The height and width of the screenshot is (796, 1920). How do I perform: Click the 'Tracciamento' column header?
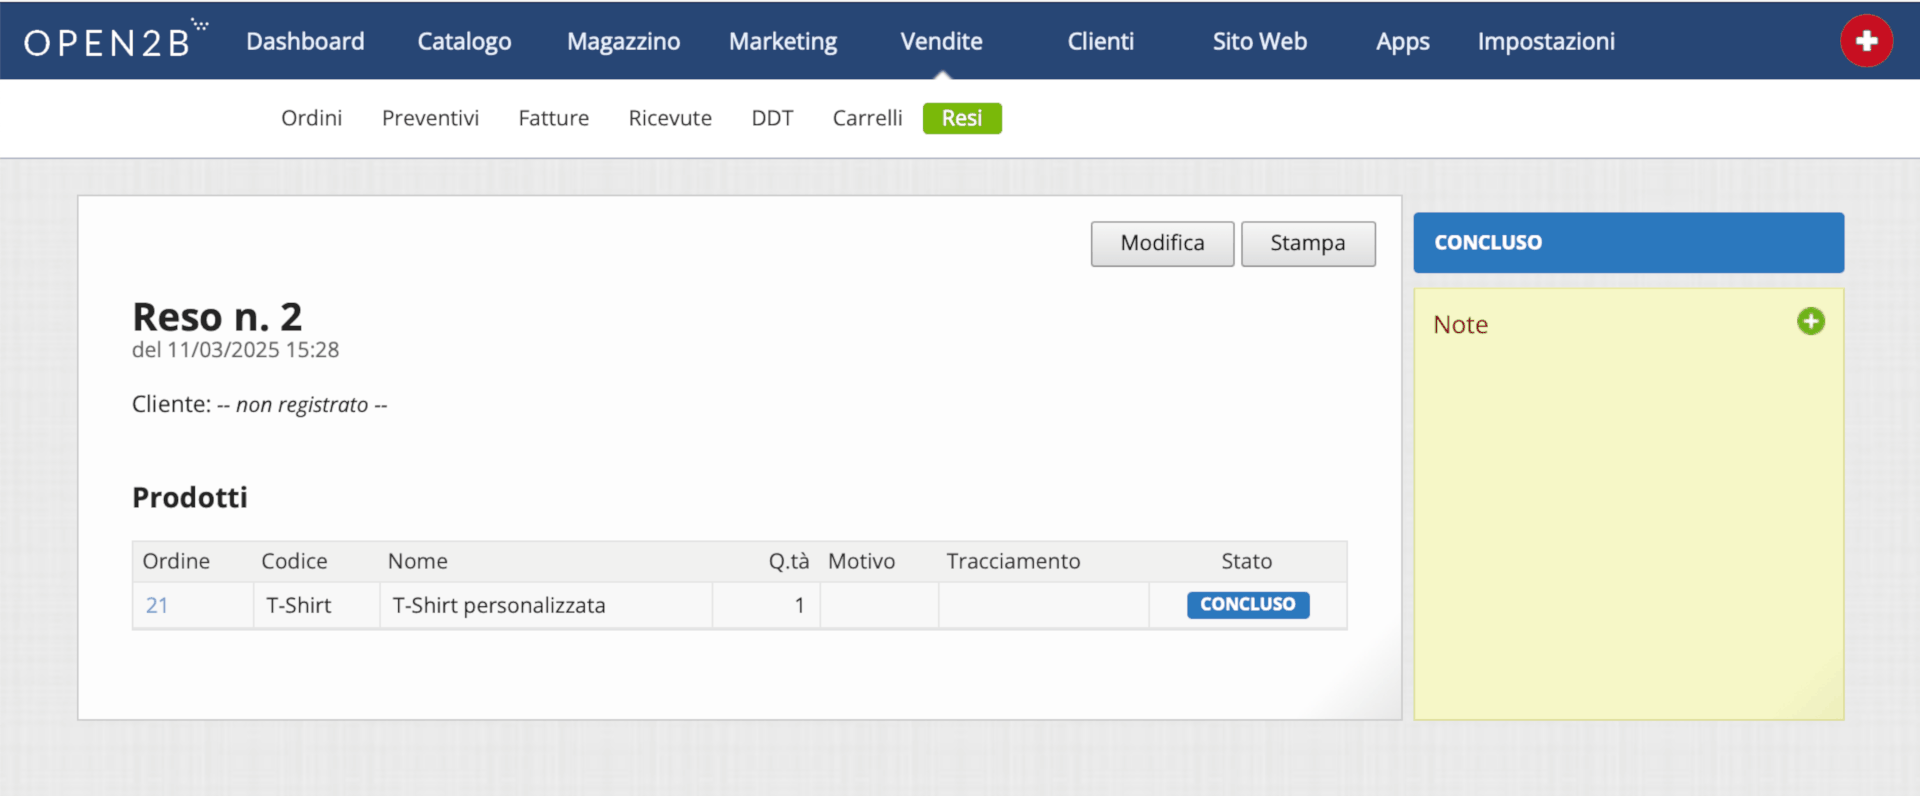[1013, 561]
